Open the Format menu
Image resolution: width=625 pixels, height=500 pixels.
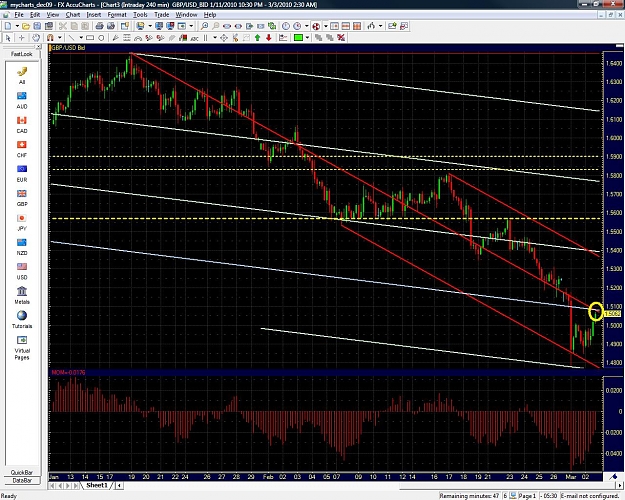click(x=117, y=15)
